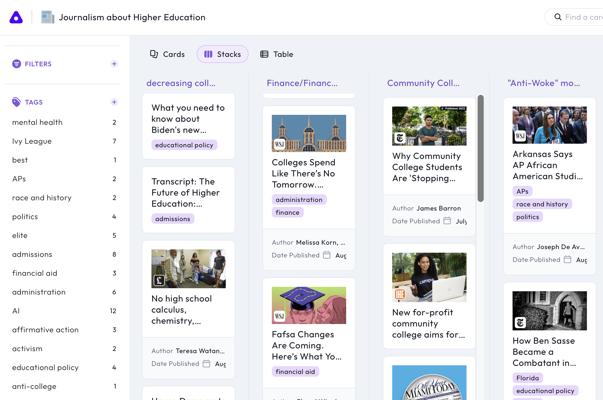Filter by the Ivy League tag
The image size is (603, 400).
[x=32, y=141]
